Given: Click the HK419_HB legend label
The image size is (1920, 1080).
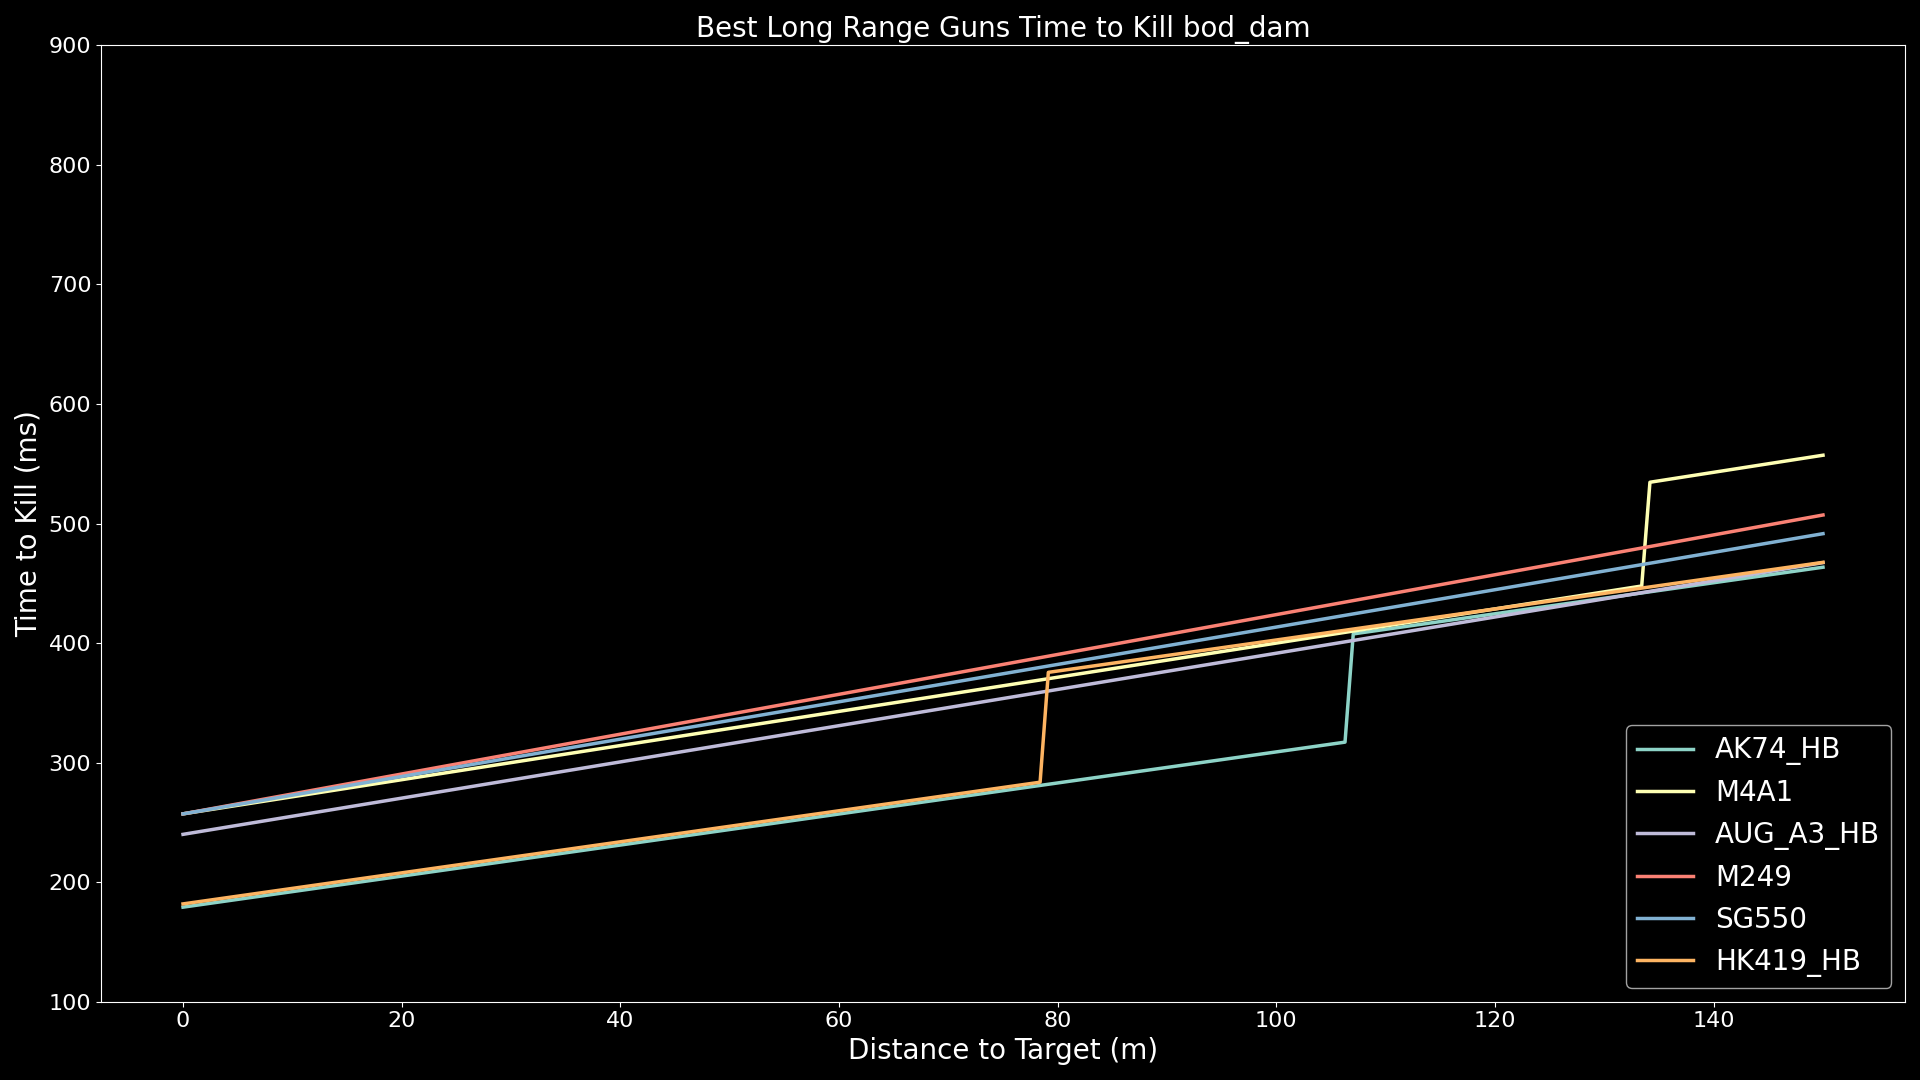Looking at the screenshot, I should point(1787,961).
